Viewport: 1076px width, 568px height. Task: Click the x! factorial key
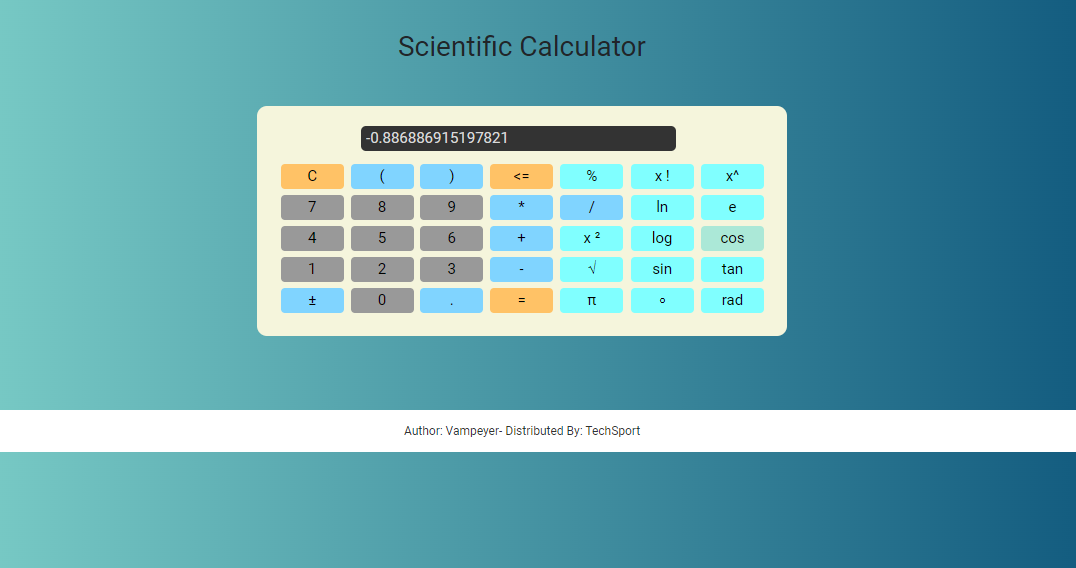[x=662, y=176]
